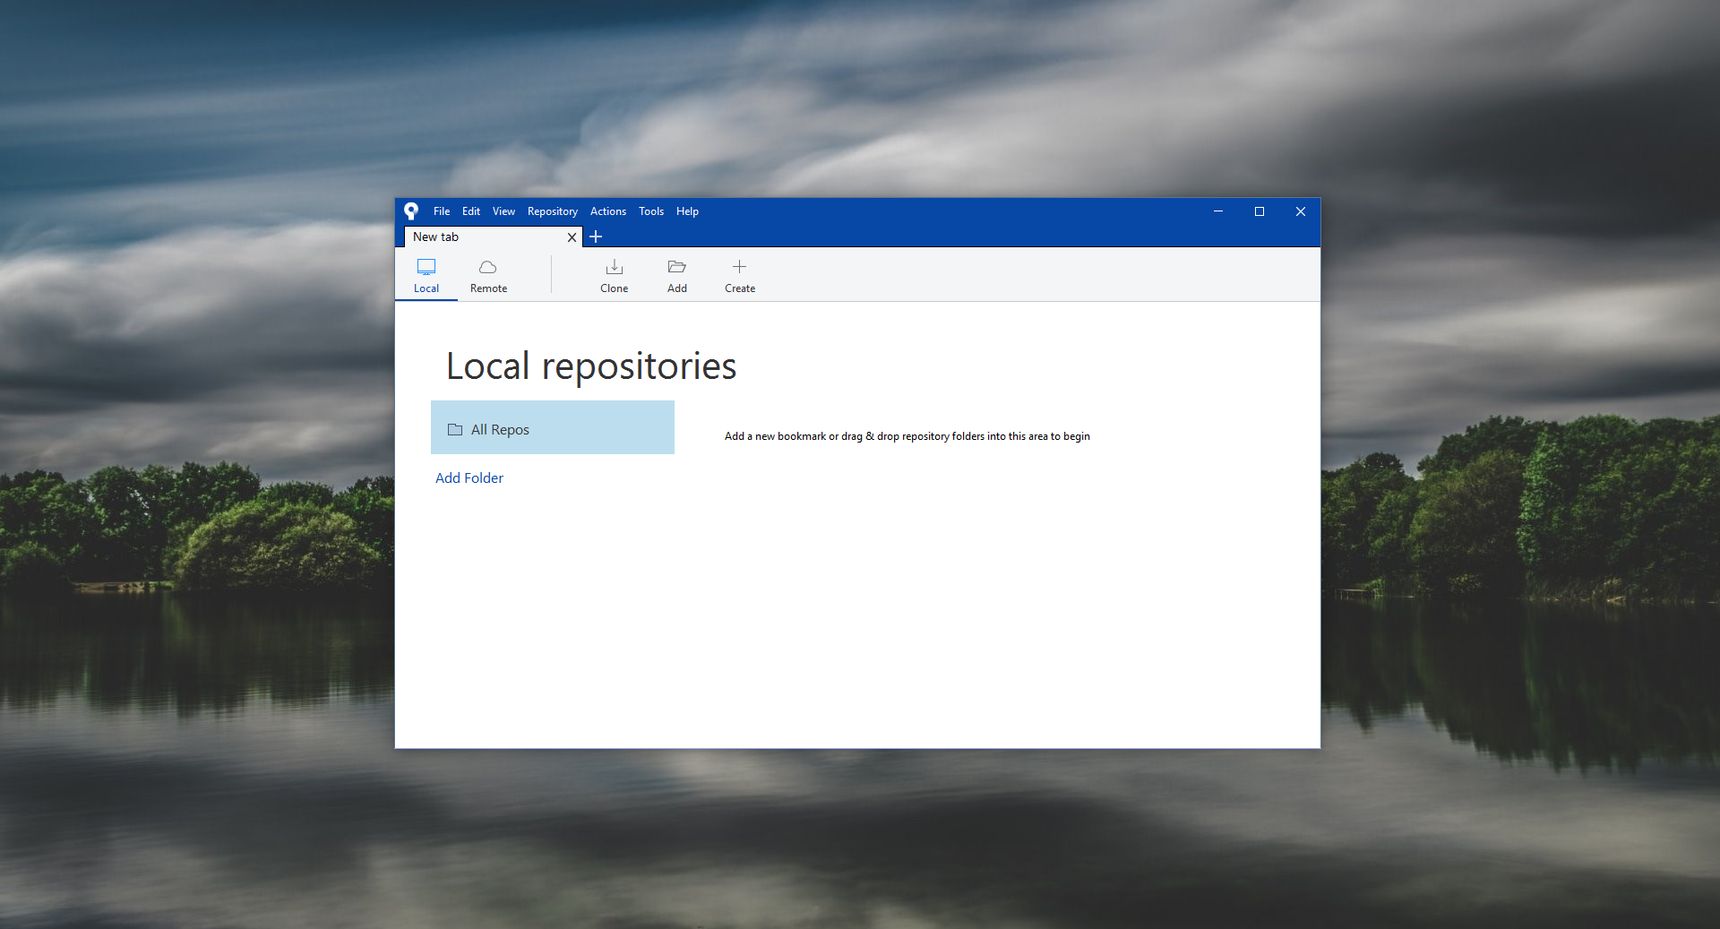This screenshot has height=929, width=1720.
Task: Open the Tools menu
Action: pos(651,211)
